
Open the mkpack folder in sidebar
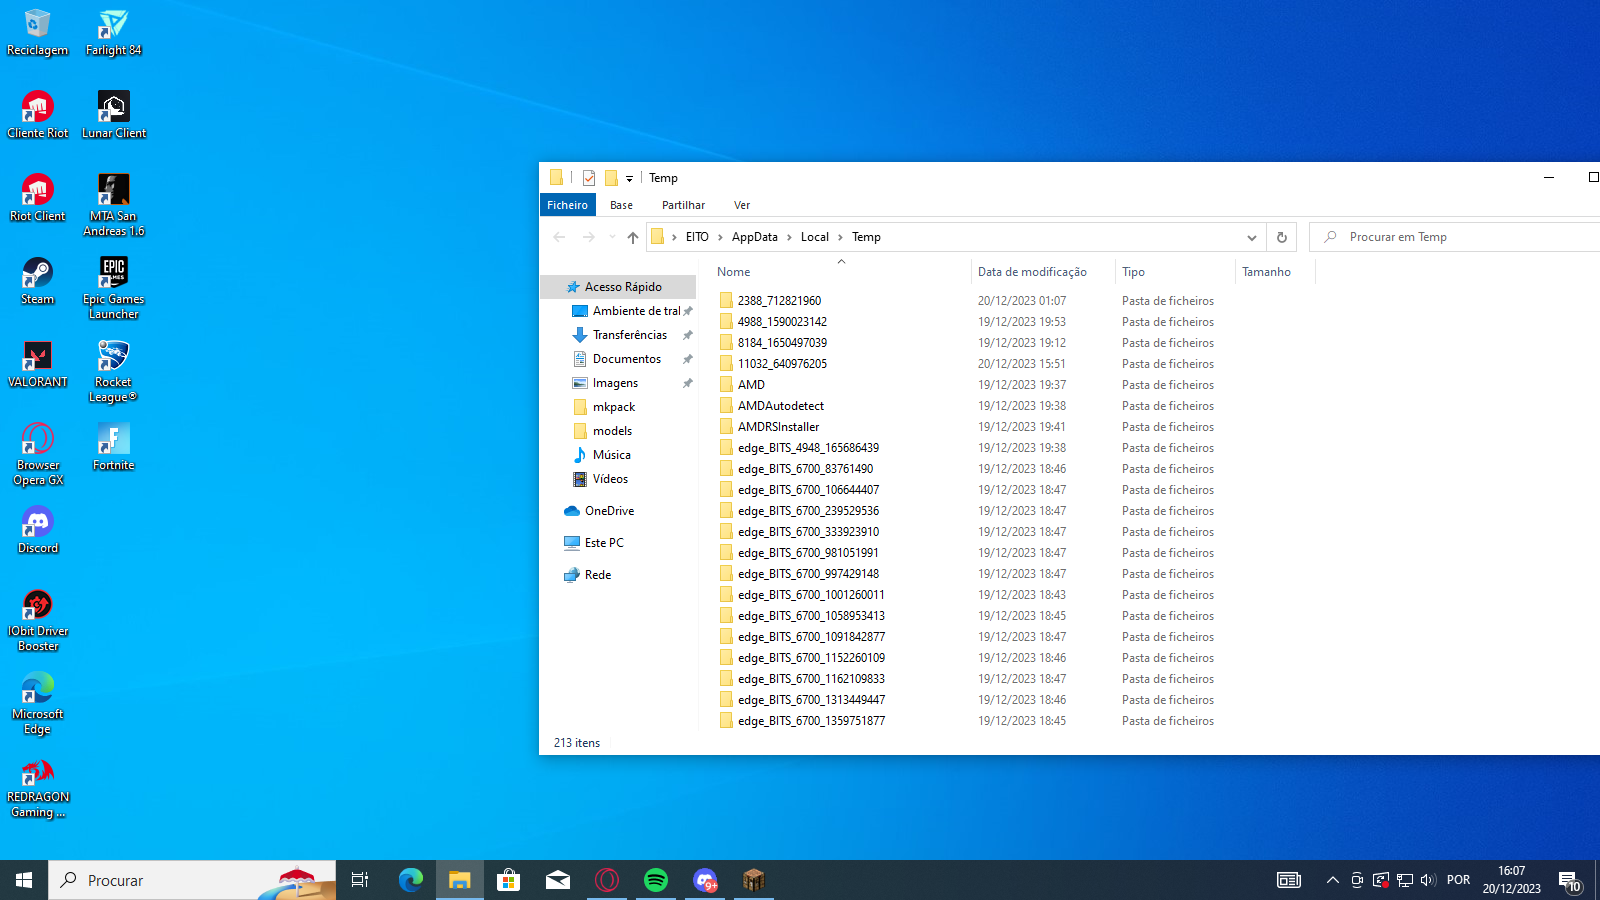[613, 407]
